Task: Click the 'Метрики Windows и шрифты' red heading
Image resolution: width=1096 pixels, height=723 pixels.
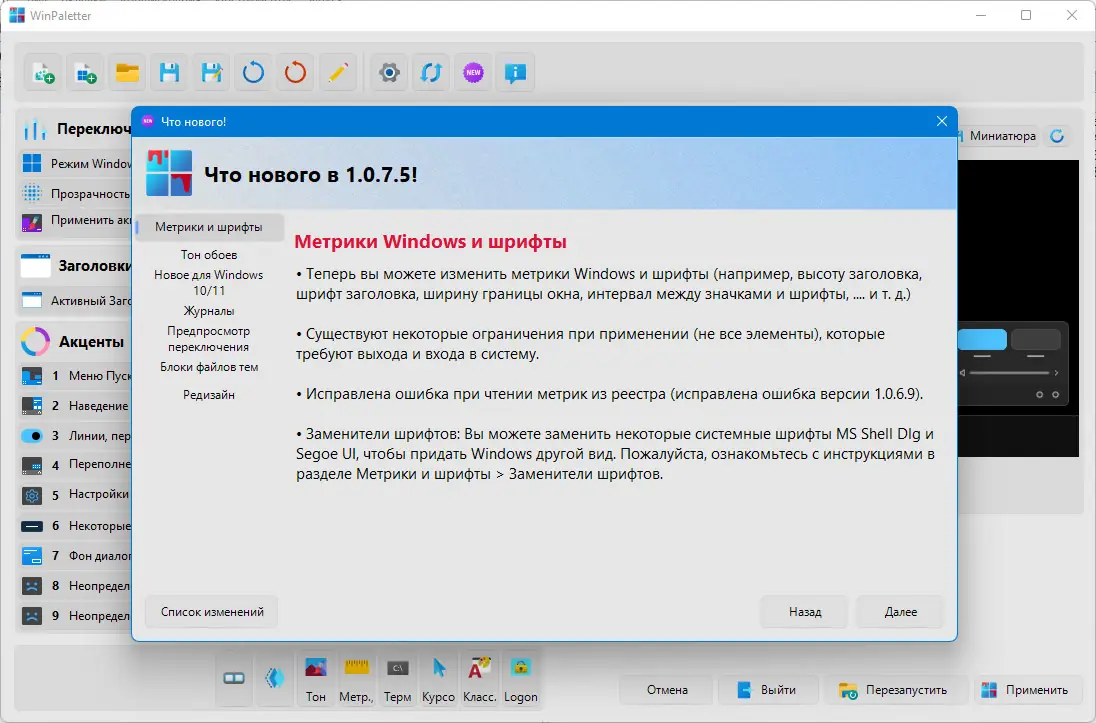Action: (431, 242)
